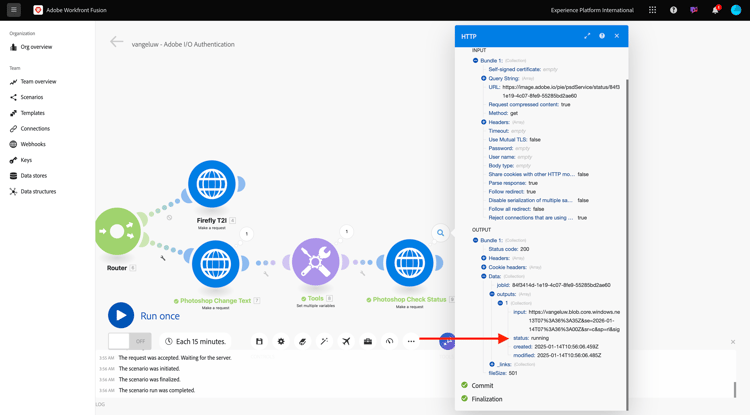Select the Photoshop Check Status module

pyautogui.click(x=409, y=262)
